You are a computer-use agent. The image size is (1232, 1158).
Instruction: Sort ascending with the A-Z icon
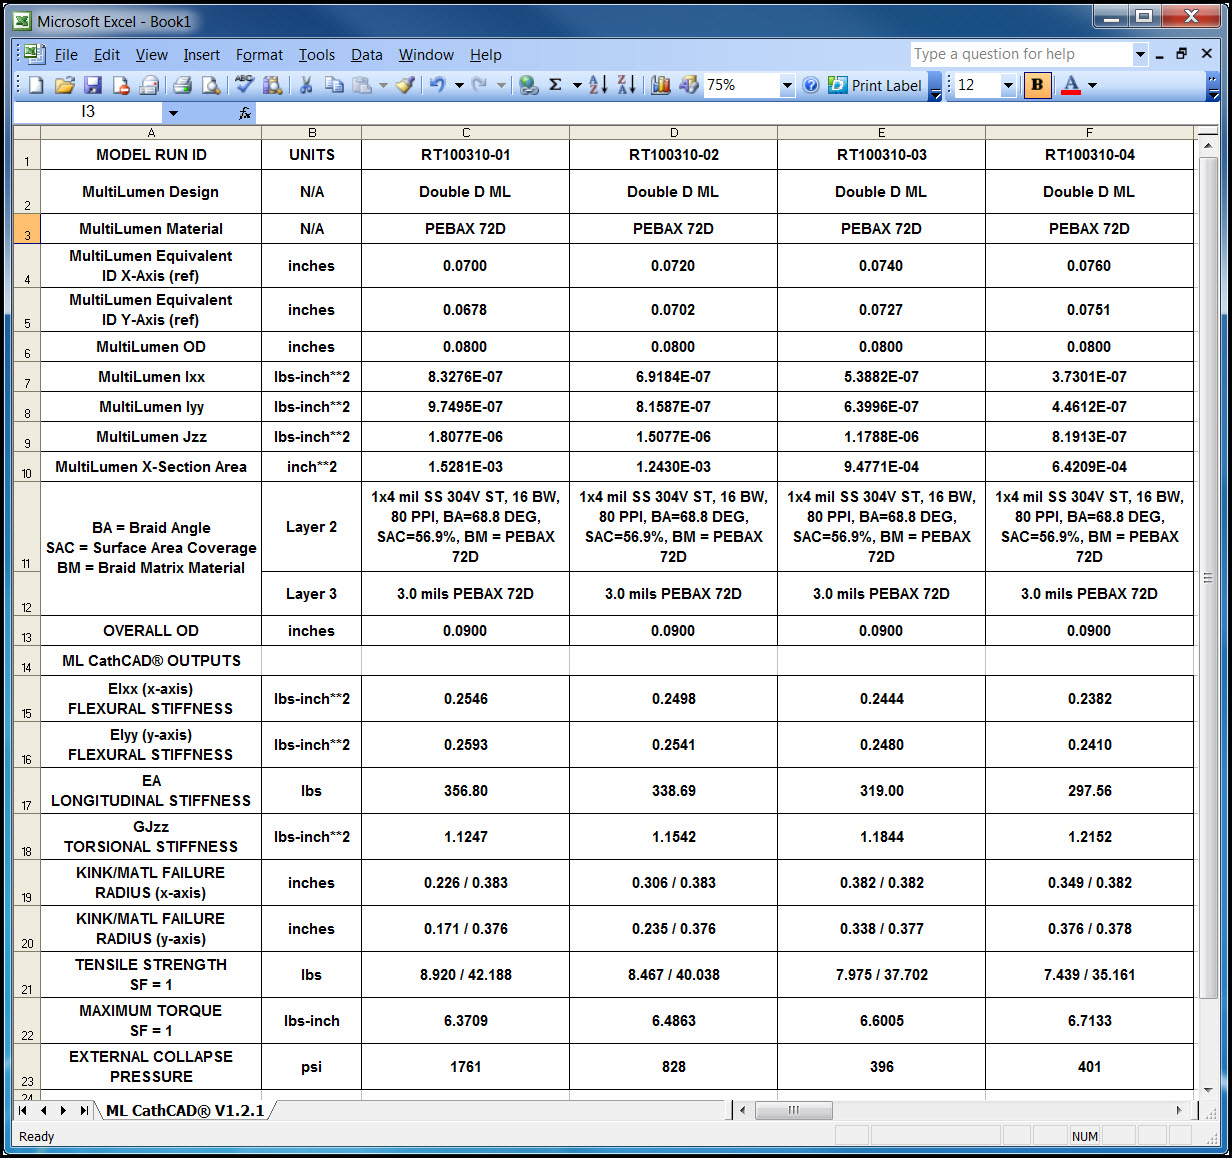click(598, 86)
